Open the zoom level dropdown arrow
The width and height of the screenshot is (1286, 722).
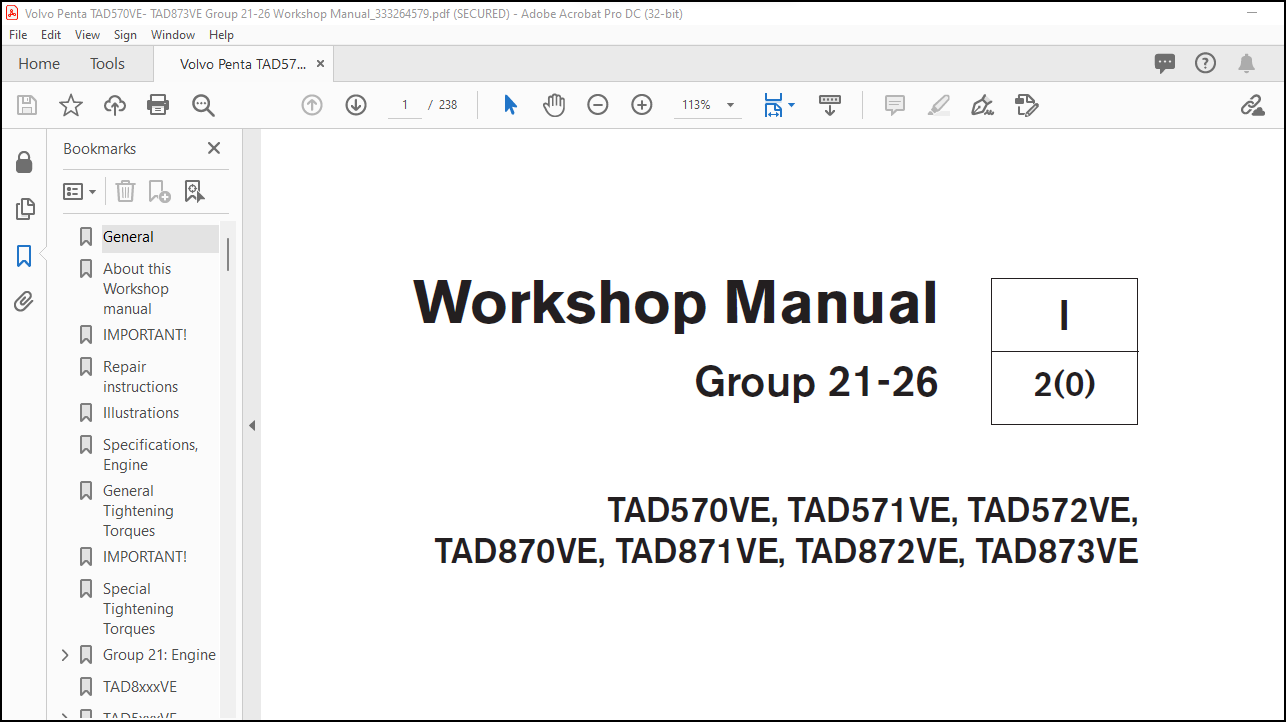tap(730, 105)
